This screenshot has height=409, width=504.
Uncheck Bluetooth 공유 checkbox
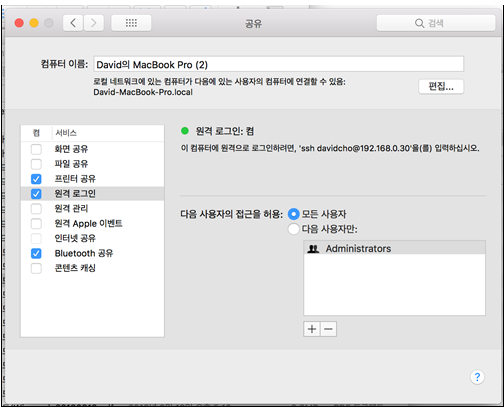(x=36, y=254)
